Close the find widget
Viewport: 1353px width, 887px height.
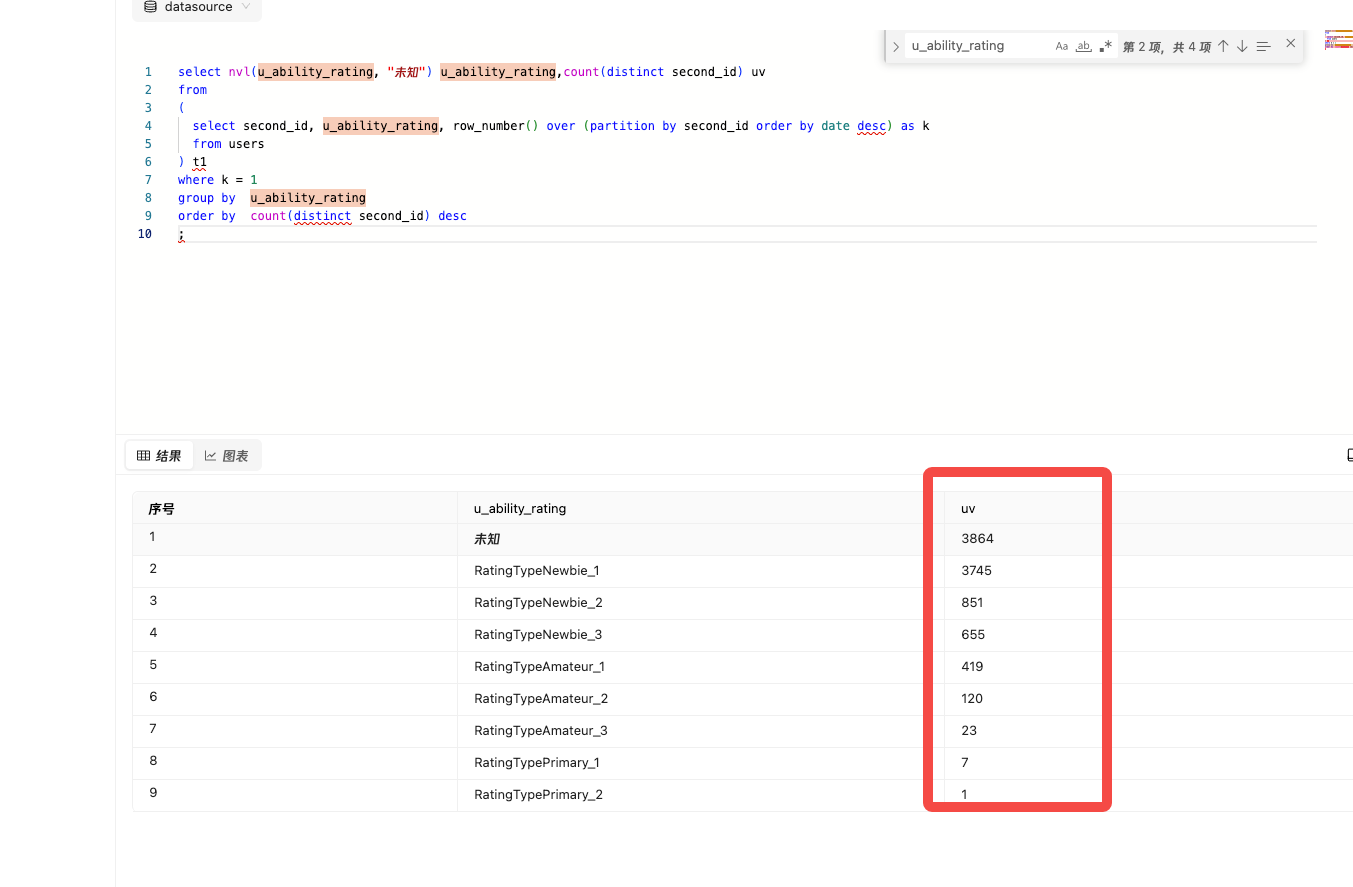pyautogui.click(x=1291, y=43)
